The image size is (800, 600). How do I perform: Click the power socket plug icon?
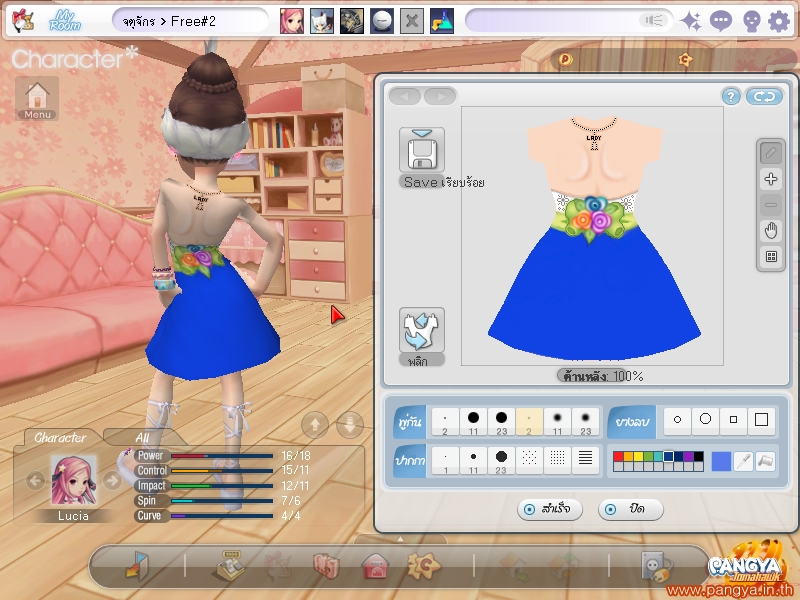pyautogui.click(x=656, y=565)
